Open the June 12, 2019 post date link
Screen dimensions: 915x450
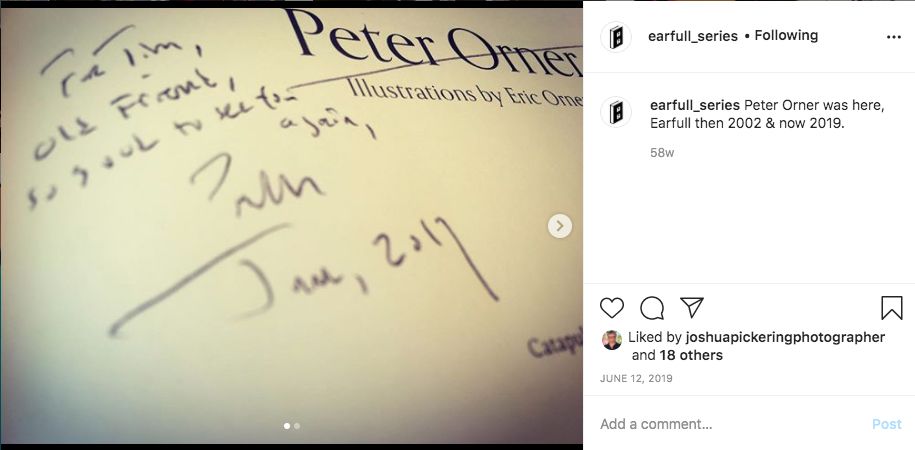click(636, 378)
